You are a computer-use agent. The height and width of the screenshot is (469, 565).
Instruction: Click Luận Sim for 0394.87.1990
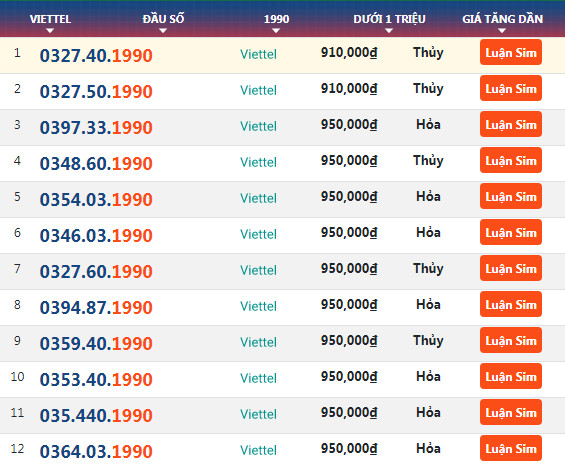(x=511, y=304)
